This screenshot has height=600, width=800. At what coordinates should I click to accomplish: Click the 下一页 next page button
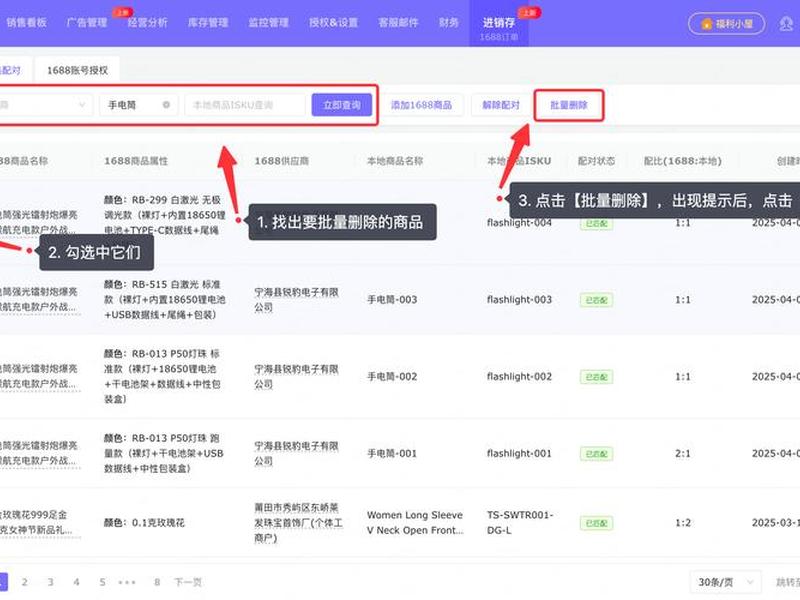click(188, 582)
